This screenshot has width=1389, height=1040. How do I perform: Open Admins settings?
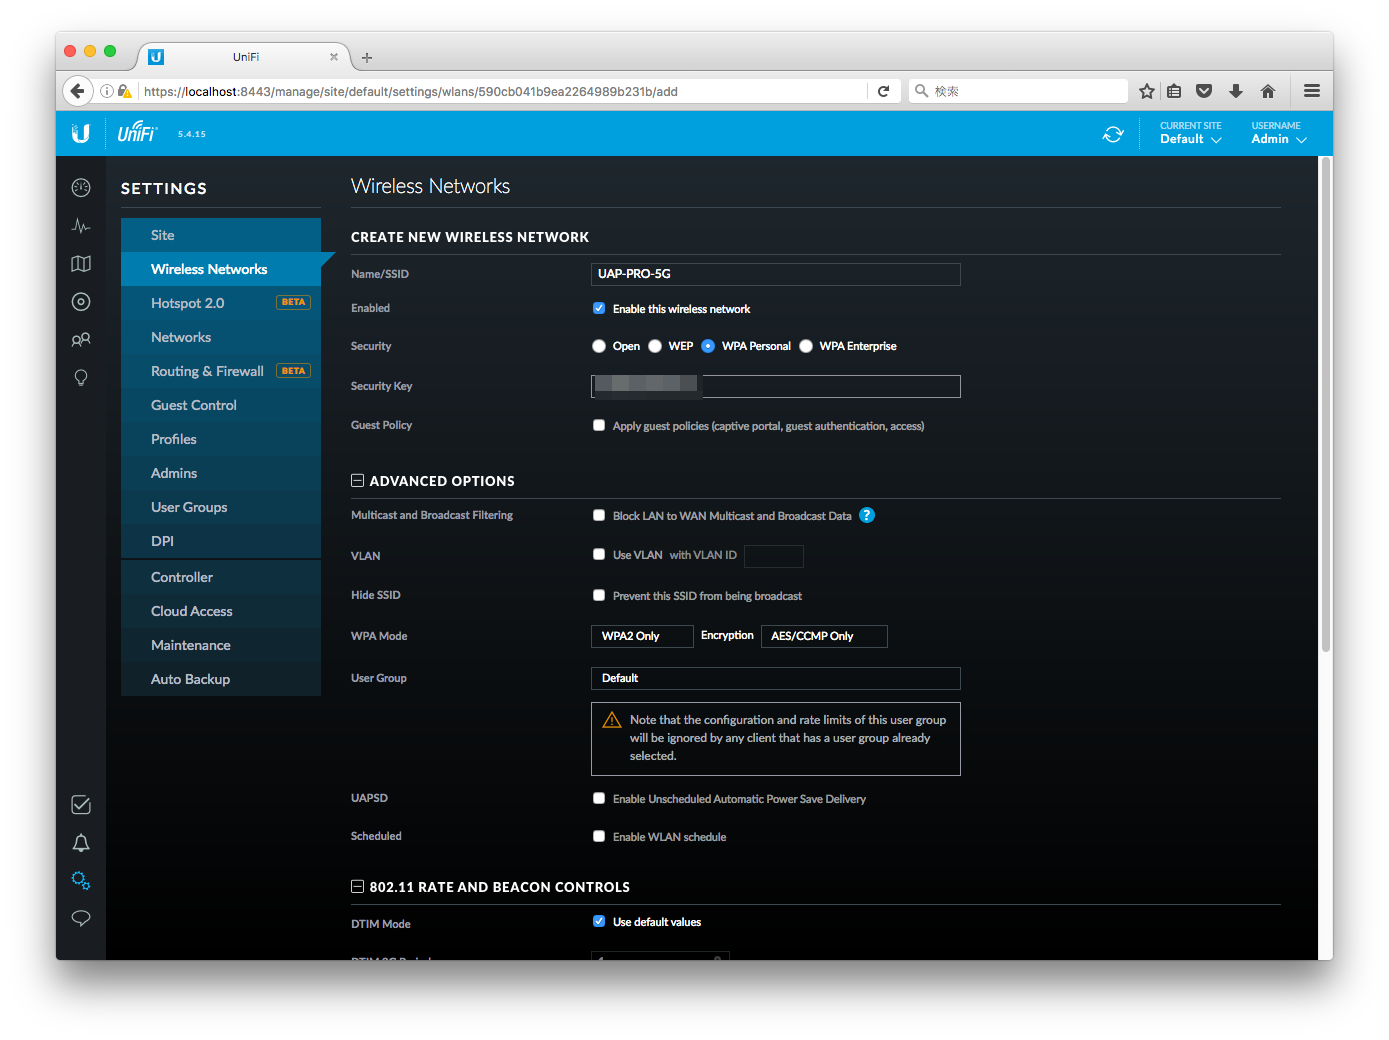(x=221, y=473)
